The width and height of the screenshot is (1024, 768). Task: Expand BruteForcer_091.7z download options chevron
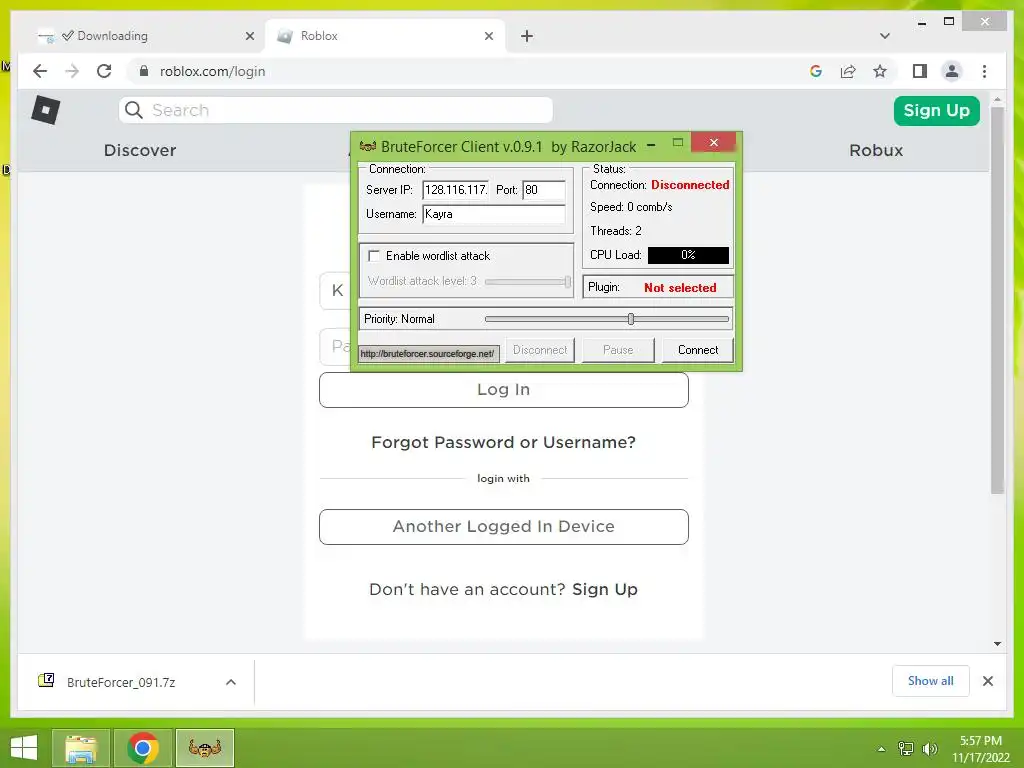(231, 682)
